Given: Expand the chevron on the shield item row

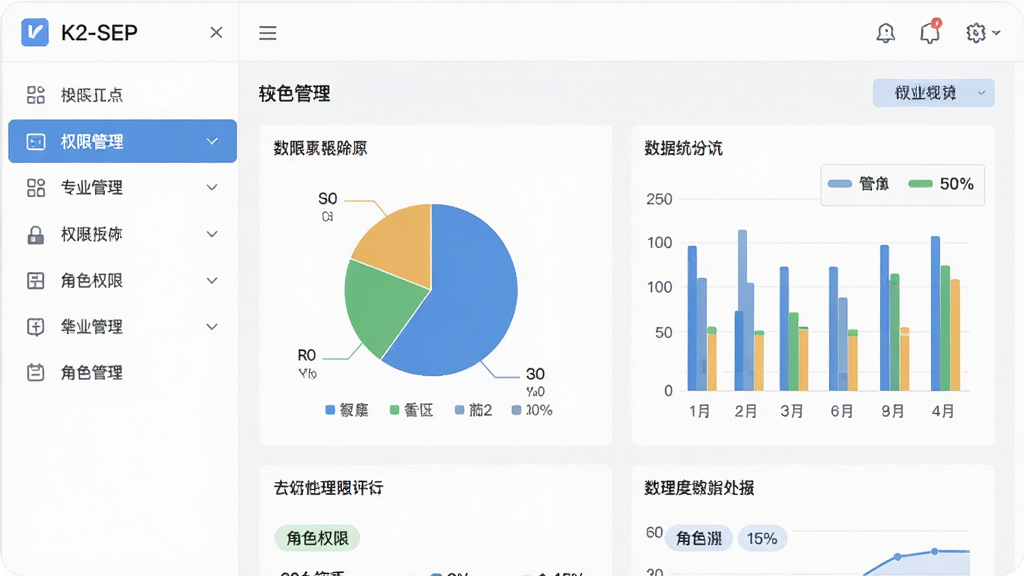Looking at the screenshot, I should (212, 327).
